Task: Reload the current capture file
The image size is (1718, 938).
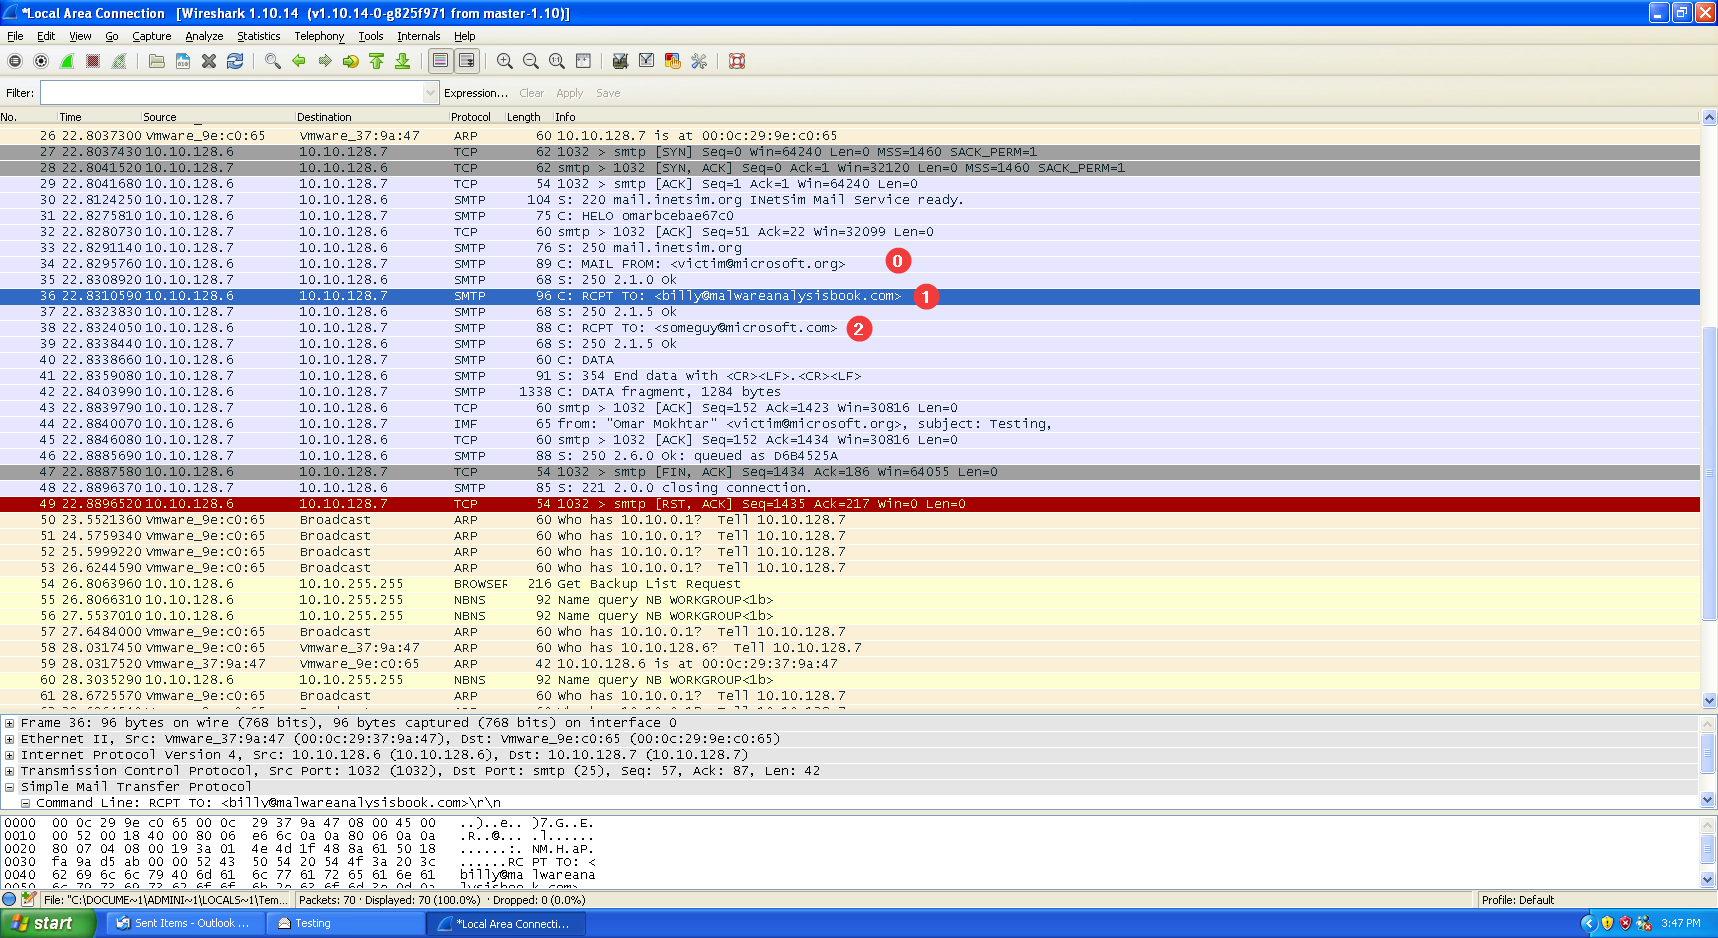Action: [x=235, y=61]
